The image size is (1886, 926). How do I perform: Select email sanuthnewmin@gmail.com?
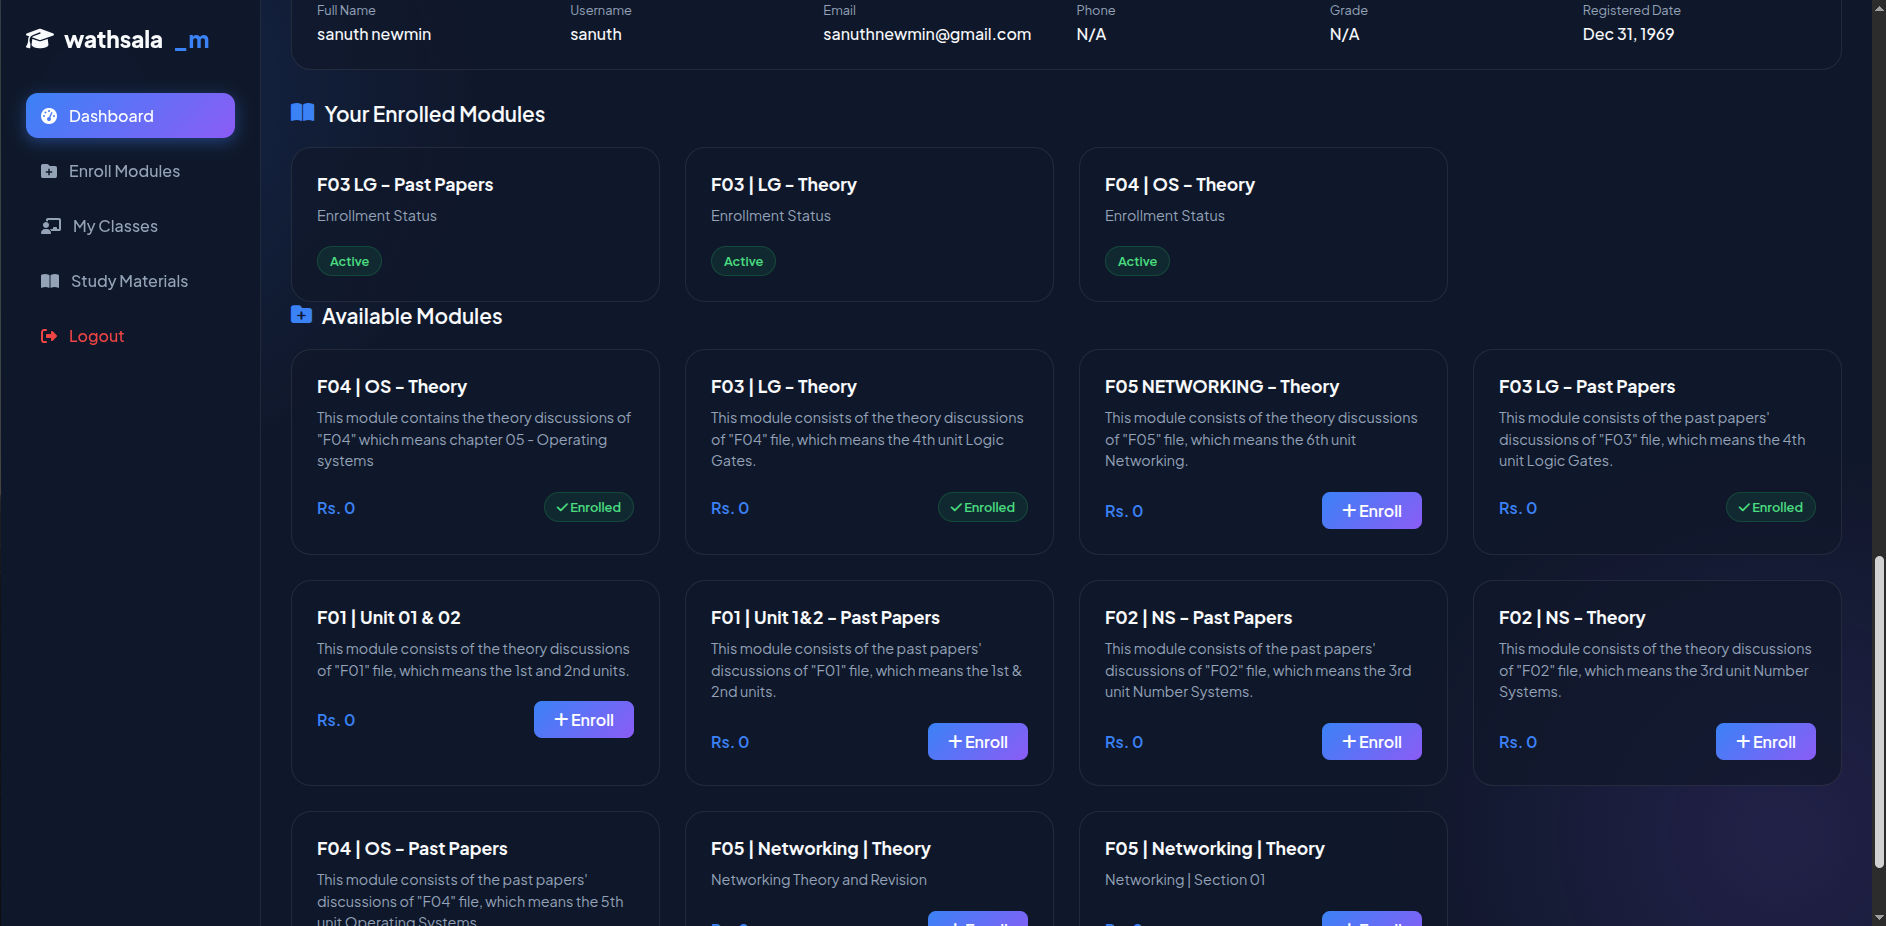[927, 34]
